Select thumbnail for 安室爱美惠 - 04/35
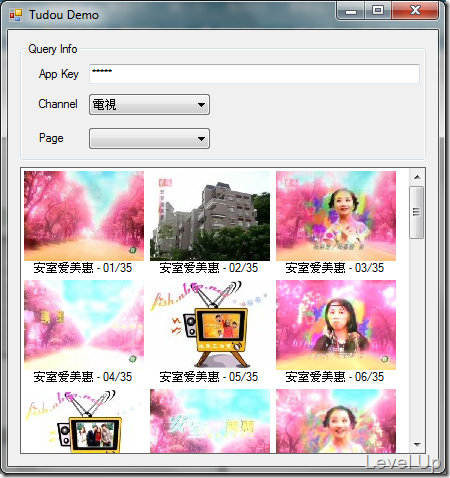This screenshot has width=450, height=478. [84, 325]
